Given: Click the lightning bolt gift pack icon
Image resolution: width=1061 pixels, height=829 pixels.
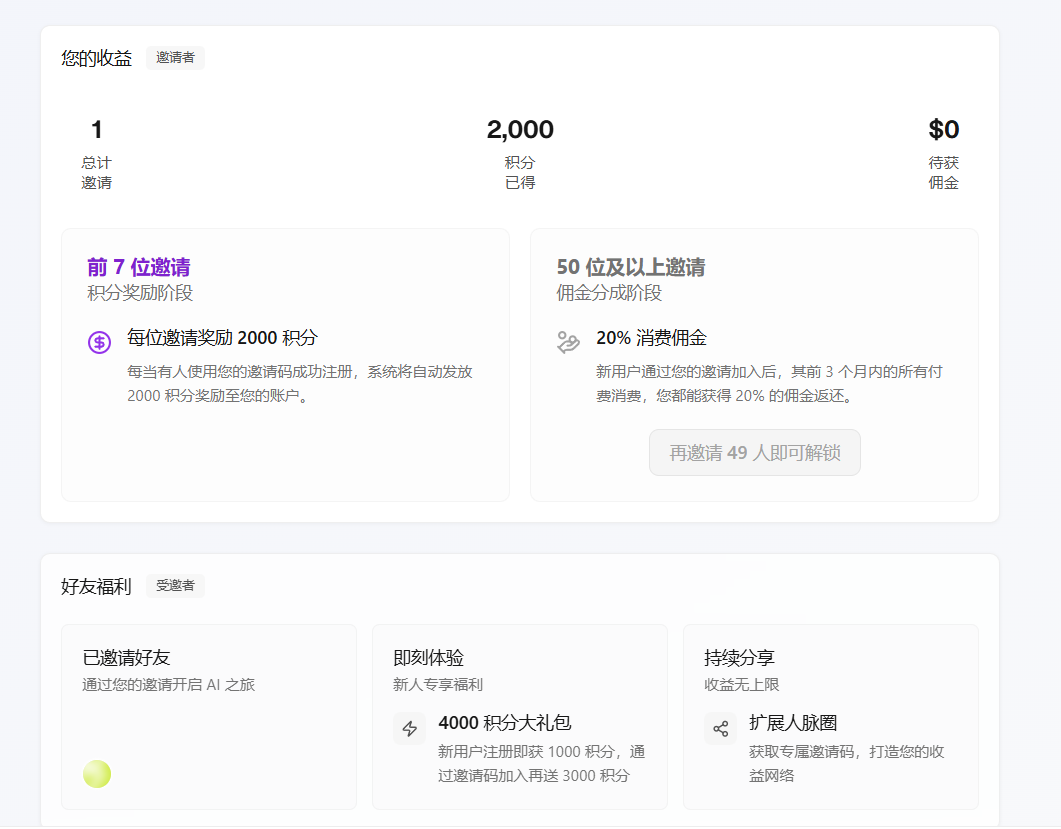Looking at the screenshot, I should coord(409,728).
